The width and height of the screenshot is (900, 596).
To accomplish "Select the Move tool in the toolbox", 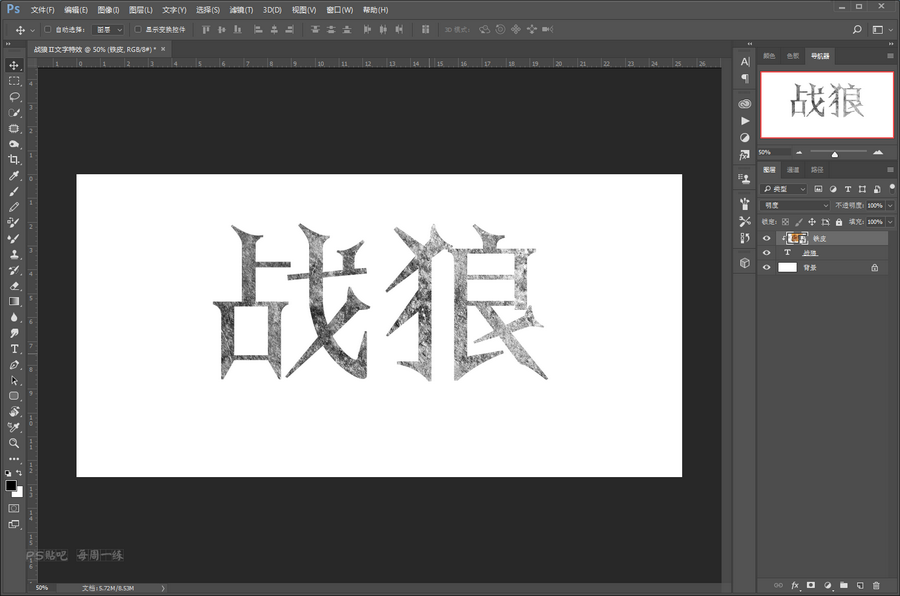I will [x=14, y=65].
